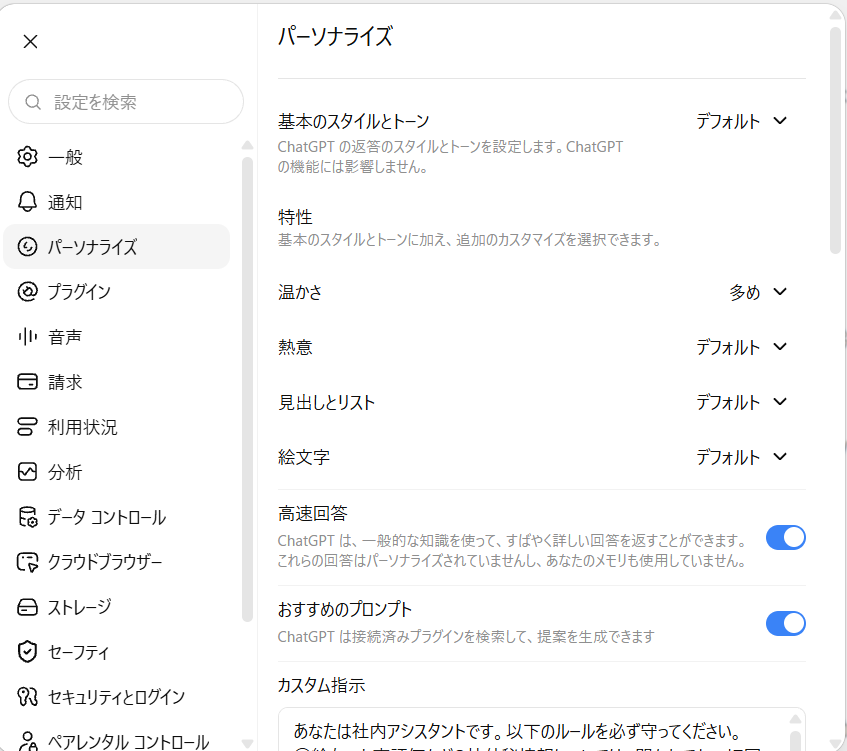
Task: Click the パーソナライズ page heading
Action: pos(335,37)
